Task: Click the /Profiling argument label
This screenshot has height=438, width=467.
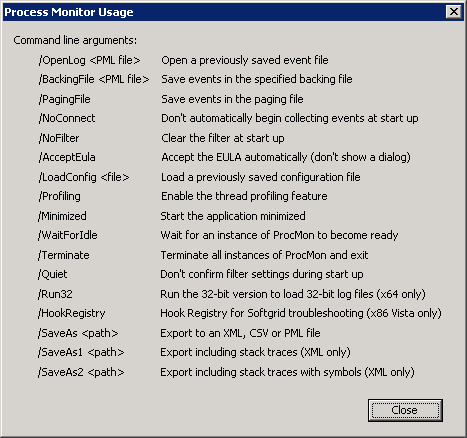Action: (59, 196)
